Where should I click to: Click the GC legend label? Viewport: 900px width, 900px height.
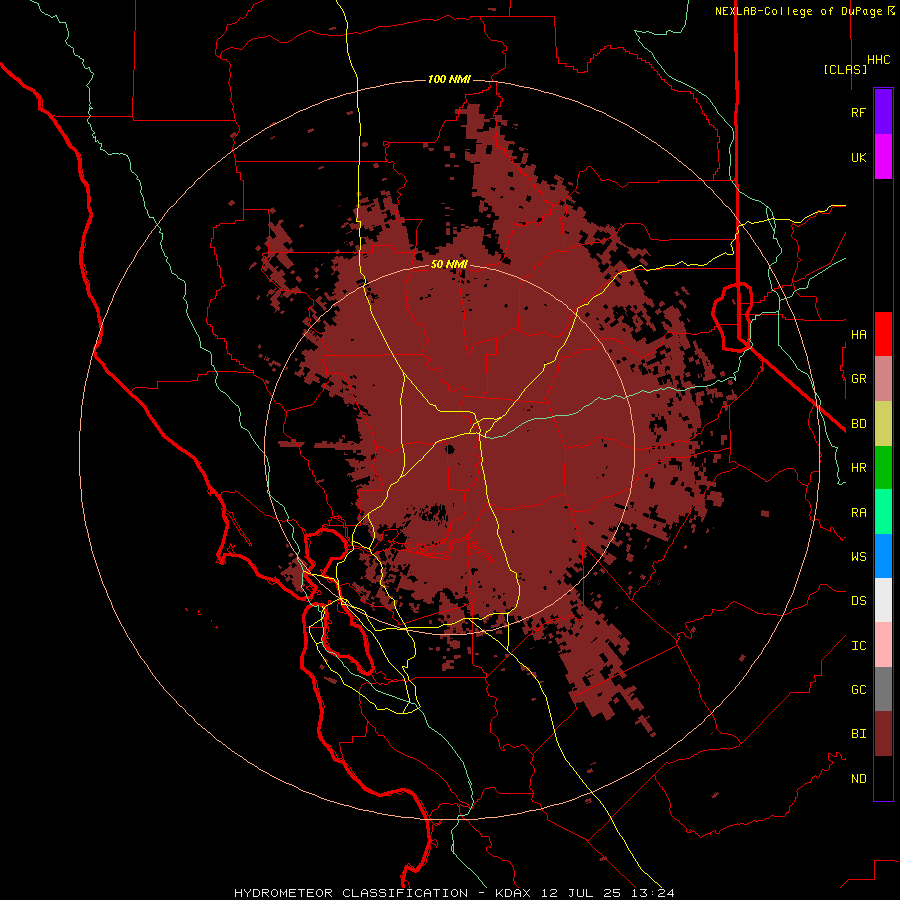coord(858,689)
